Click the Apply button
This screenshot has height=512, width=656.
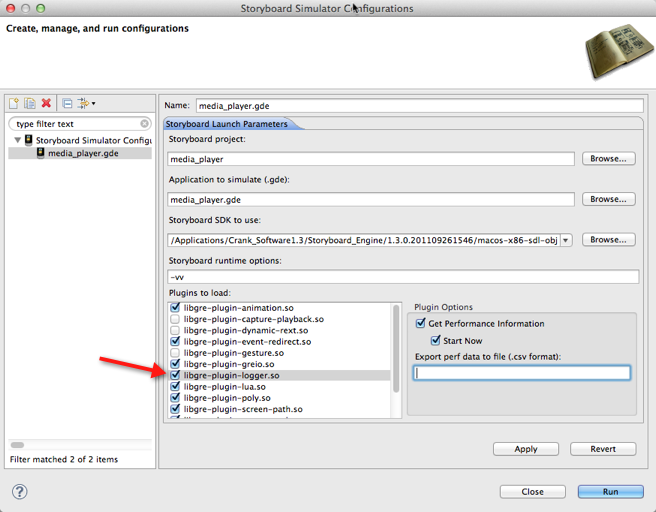pyautogui.click(x=526, y=449)
